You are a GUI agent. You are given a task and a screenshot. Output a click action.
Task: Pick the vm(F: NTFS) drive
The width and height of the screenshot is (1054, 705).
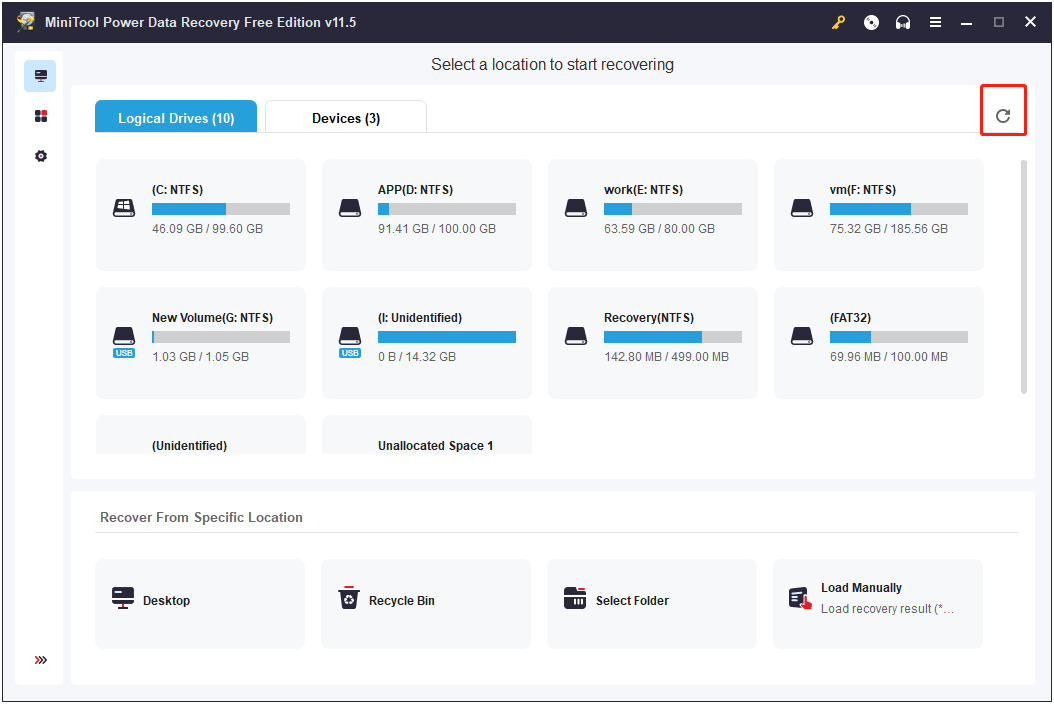[879, 215]
